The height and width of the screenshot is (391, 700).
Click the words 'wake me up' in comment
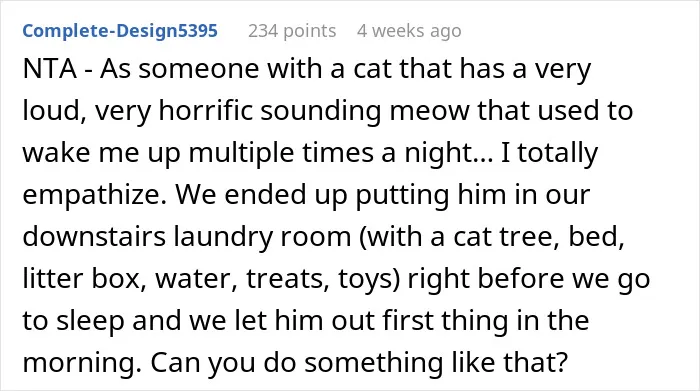[x=101, y=154]
